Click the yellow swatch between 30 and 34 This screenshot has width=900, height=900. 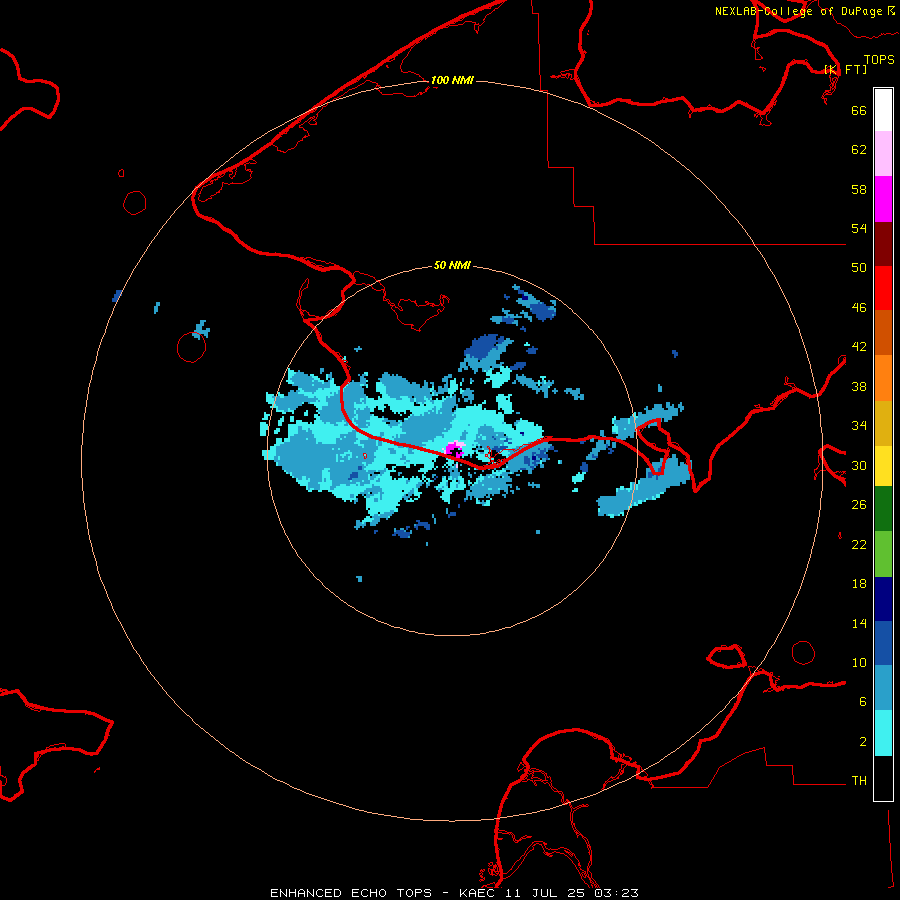[883, 466]
